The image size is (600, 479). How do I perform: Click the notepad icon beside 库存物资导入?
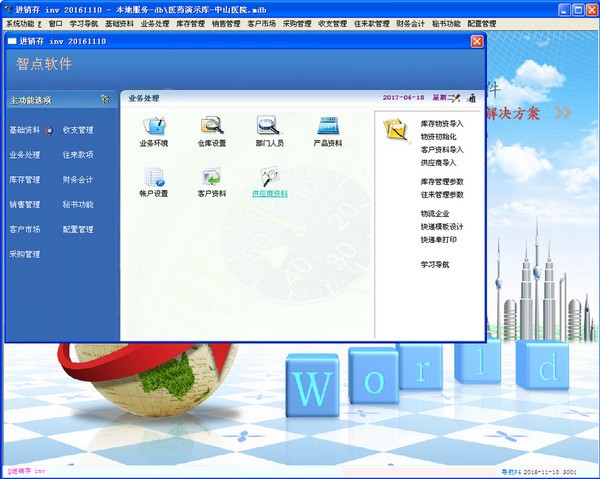tap(397, 128)
